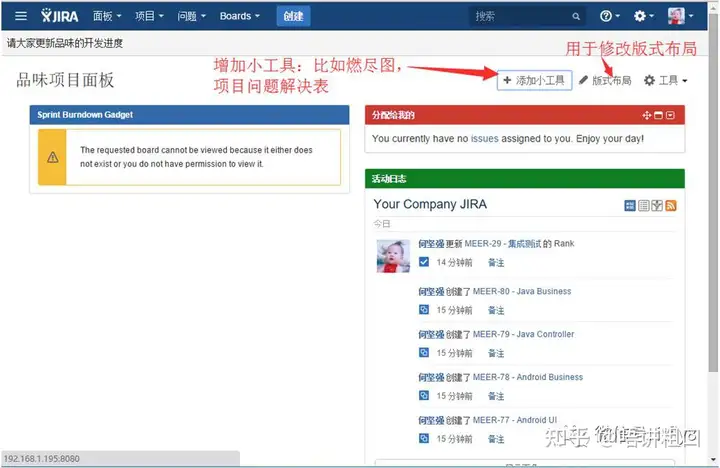Select the 14 分钟前 timestamp
Screen dimensions: 720x468
455,263
